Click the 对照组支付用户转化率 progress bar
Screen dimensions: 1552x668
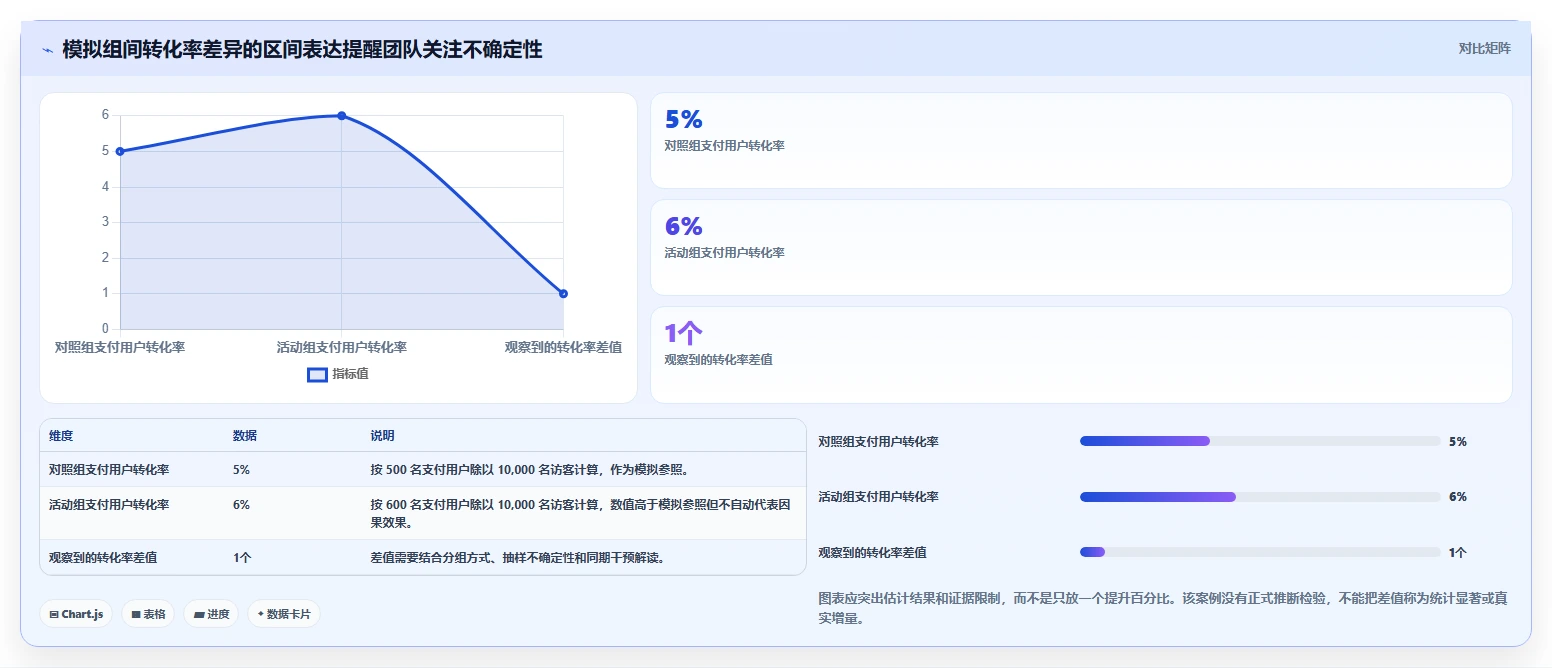(x=1260, y=441)
